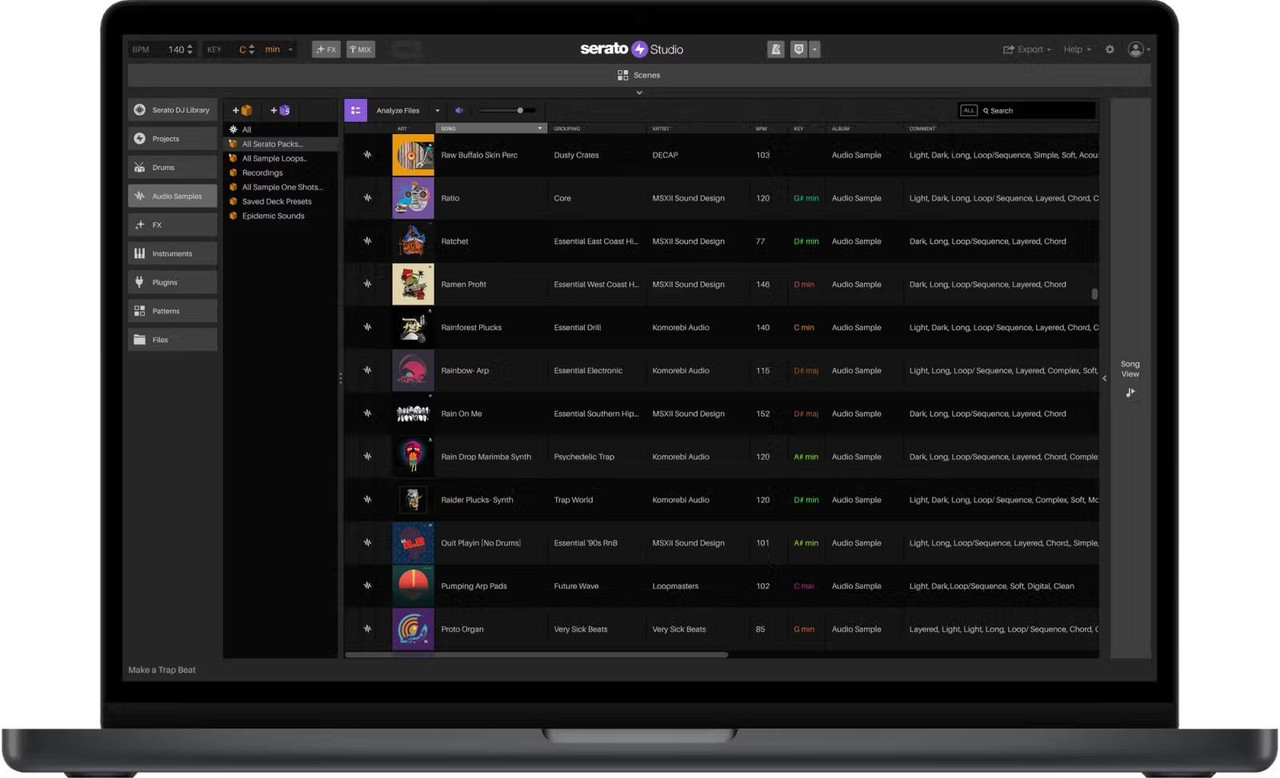Open the Help dropdown menu

coord(1077,49)
